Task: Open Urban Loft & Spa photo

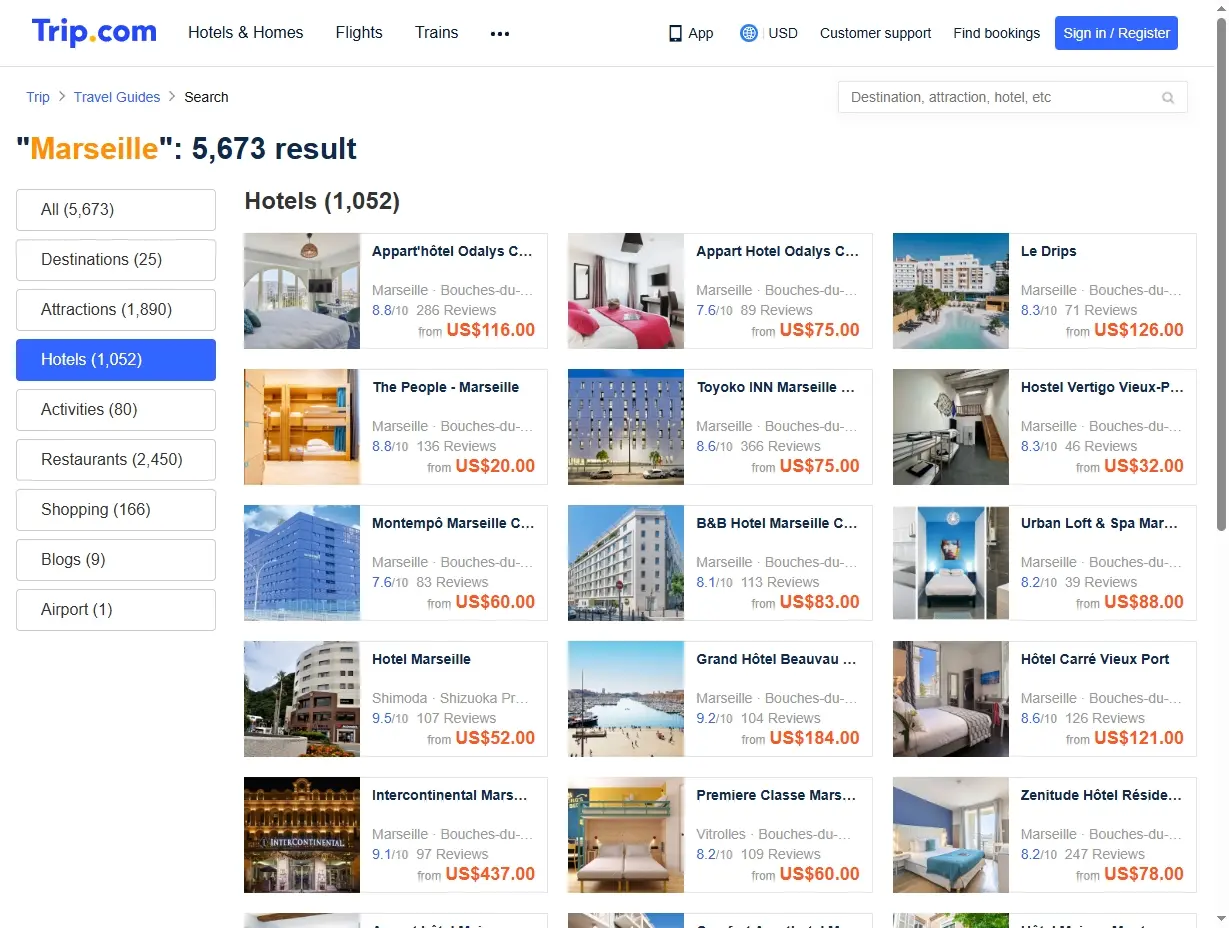Action: click(951, 563)
